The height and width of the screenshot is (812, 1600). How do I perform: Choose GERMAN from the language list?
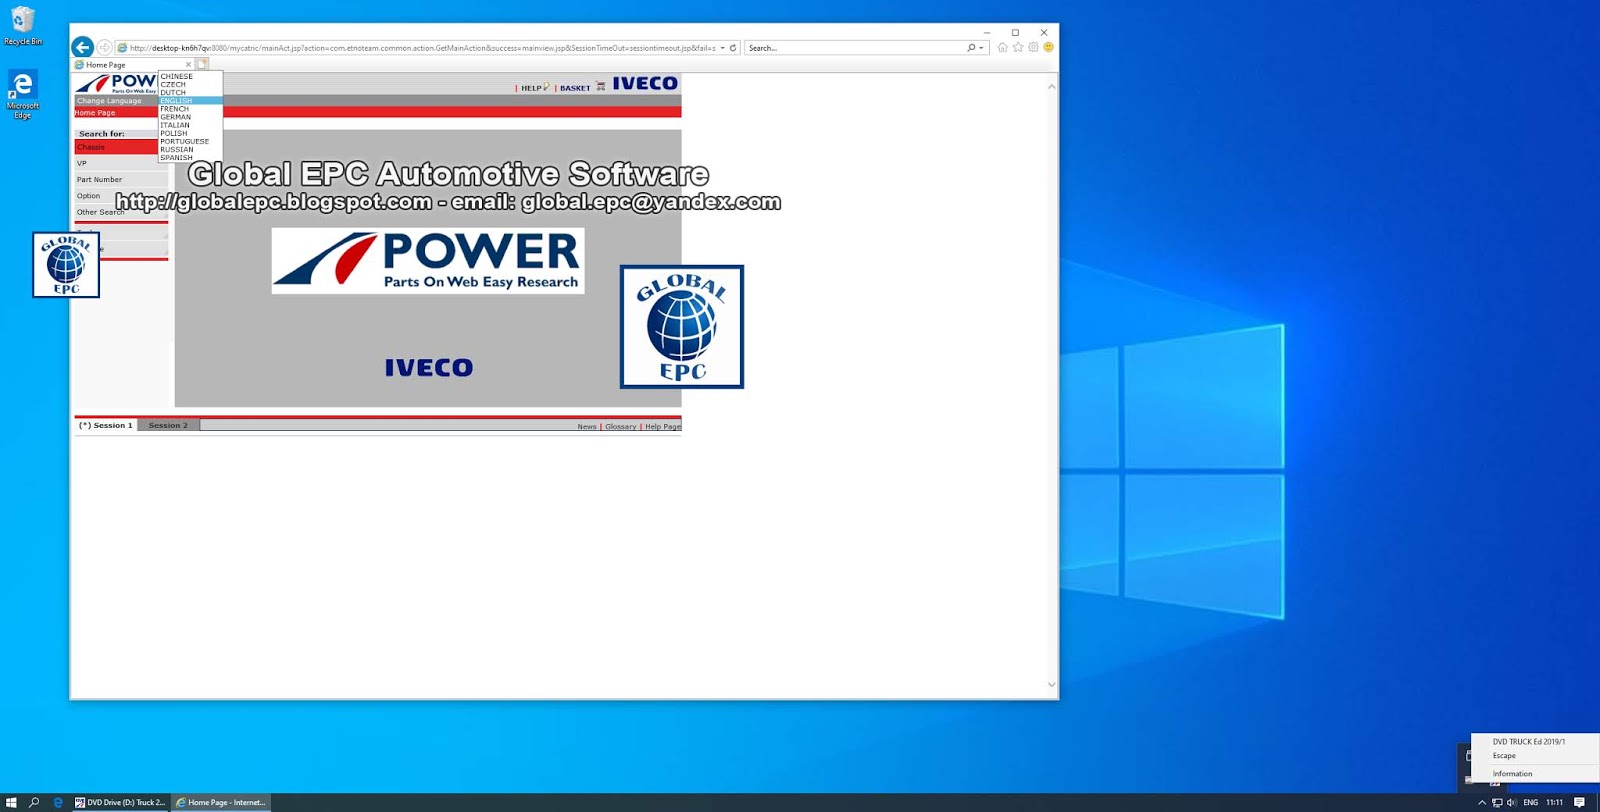coord(190,117)
